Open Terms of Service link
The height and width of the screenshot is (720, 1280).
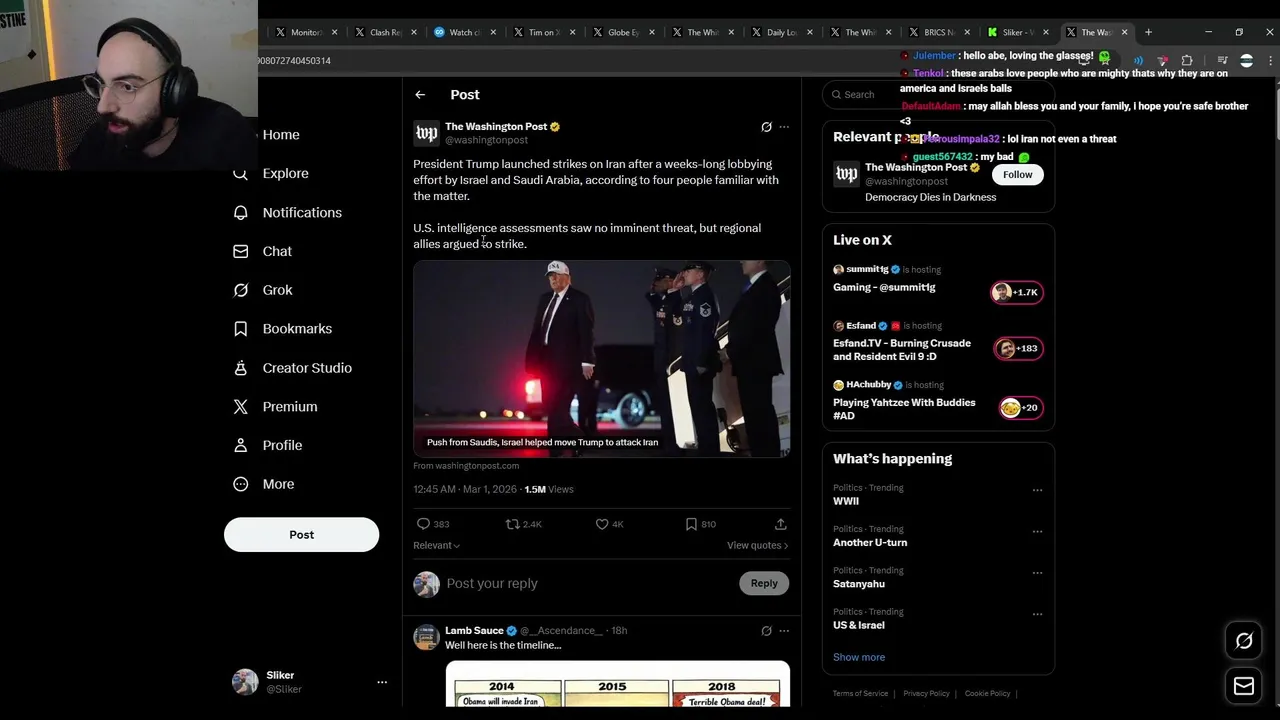coord(860,694)
